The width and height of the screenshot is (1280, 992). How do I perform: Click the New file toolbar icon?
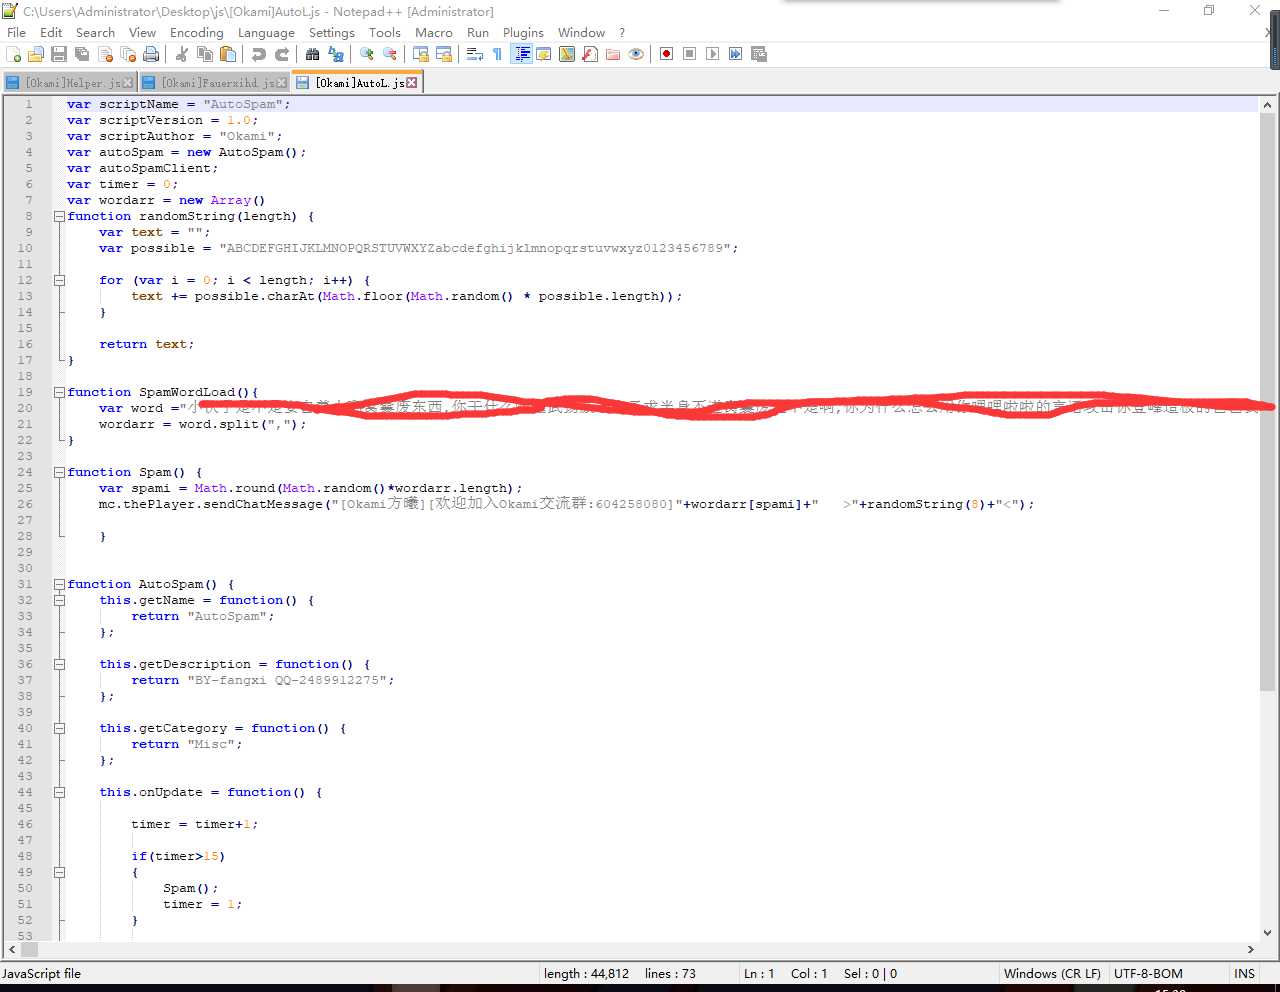[14, 54]
